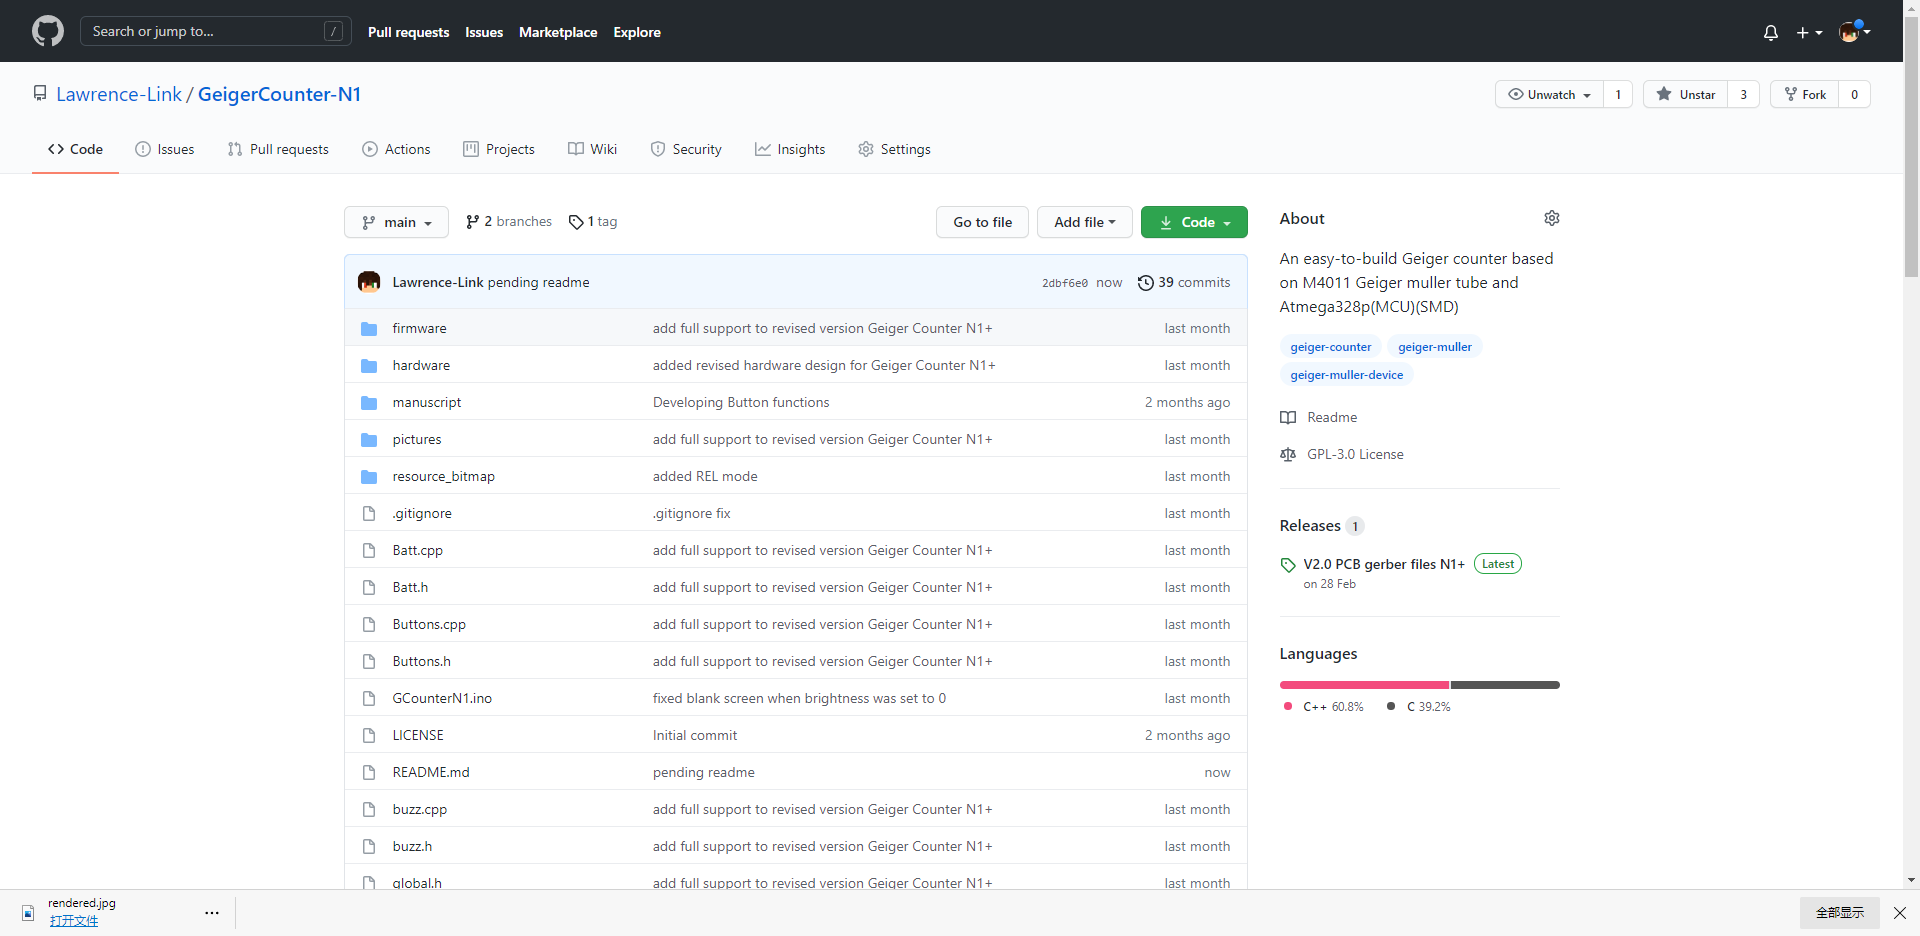View the watchers count 1
This screenshot has height=936, width=1920.
pyautogui.click(x=1618, y=94)
